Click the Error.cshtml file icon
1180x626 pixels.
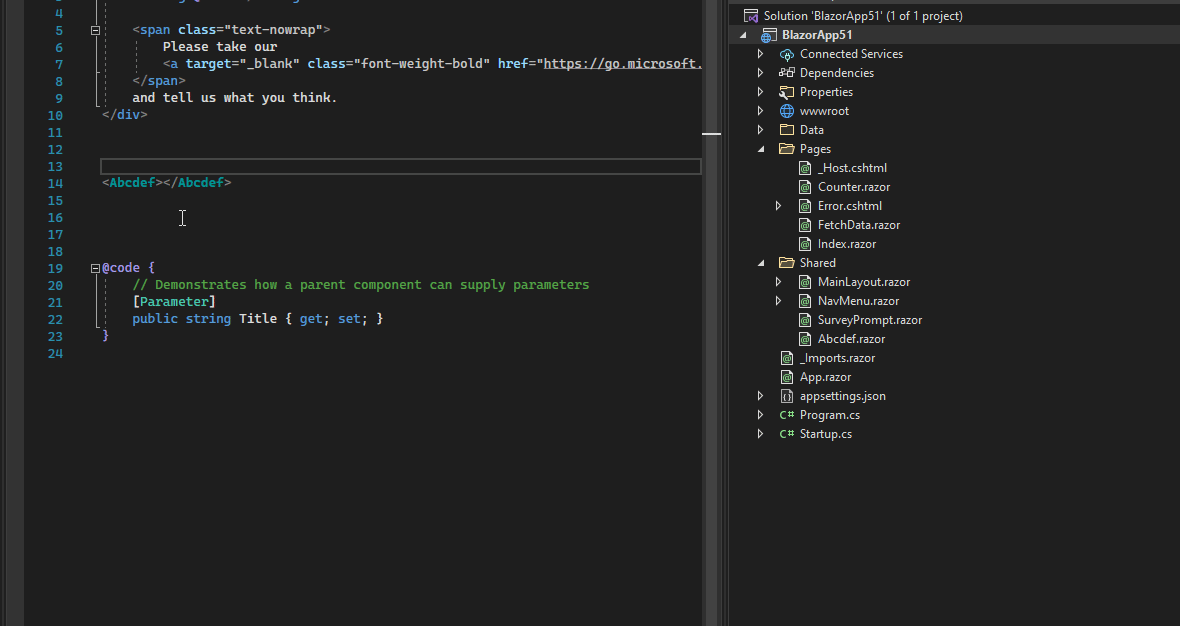[805, 205]
